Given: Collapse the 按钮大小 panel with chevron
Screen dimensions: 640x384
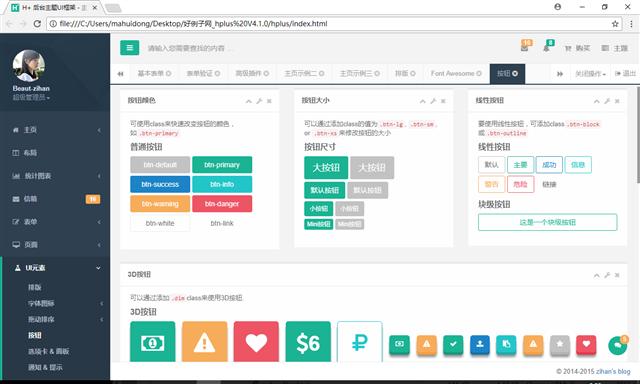Looking at the screenshot, I should [422, 101].
